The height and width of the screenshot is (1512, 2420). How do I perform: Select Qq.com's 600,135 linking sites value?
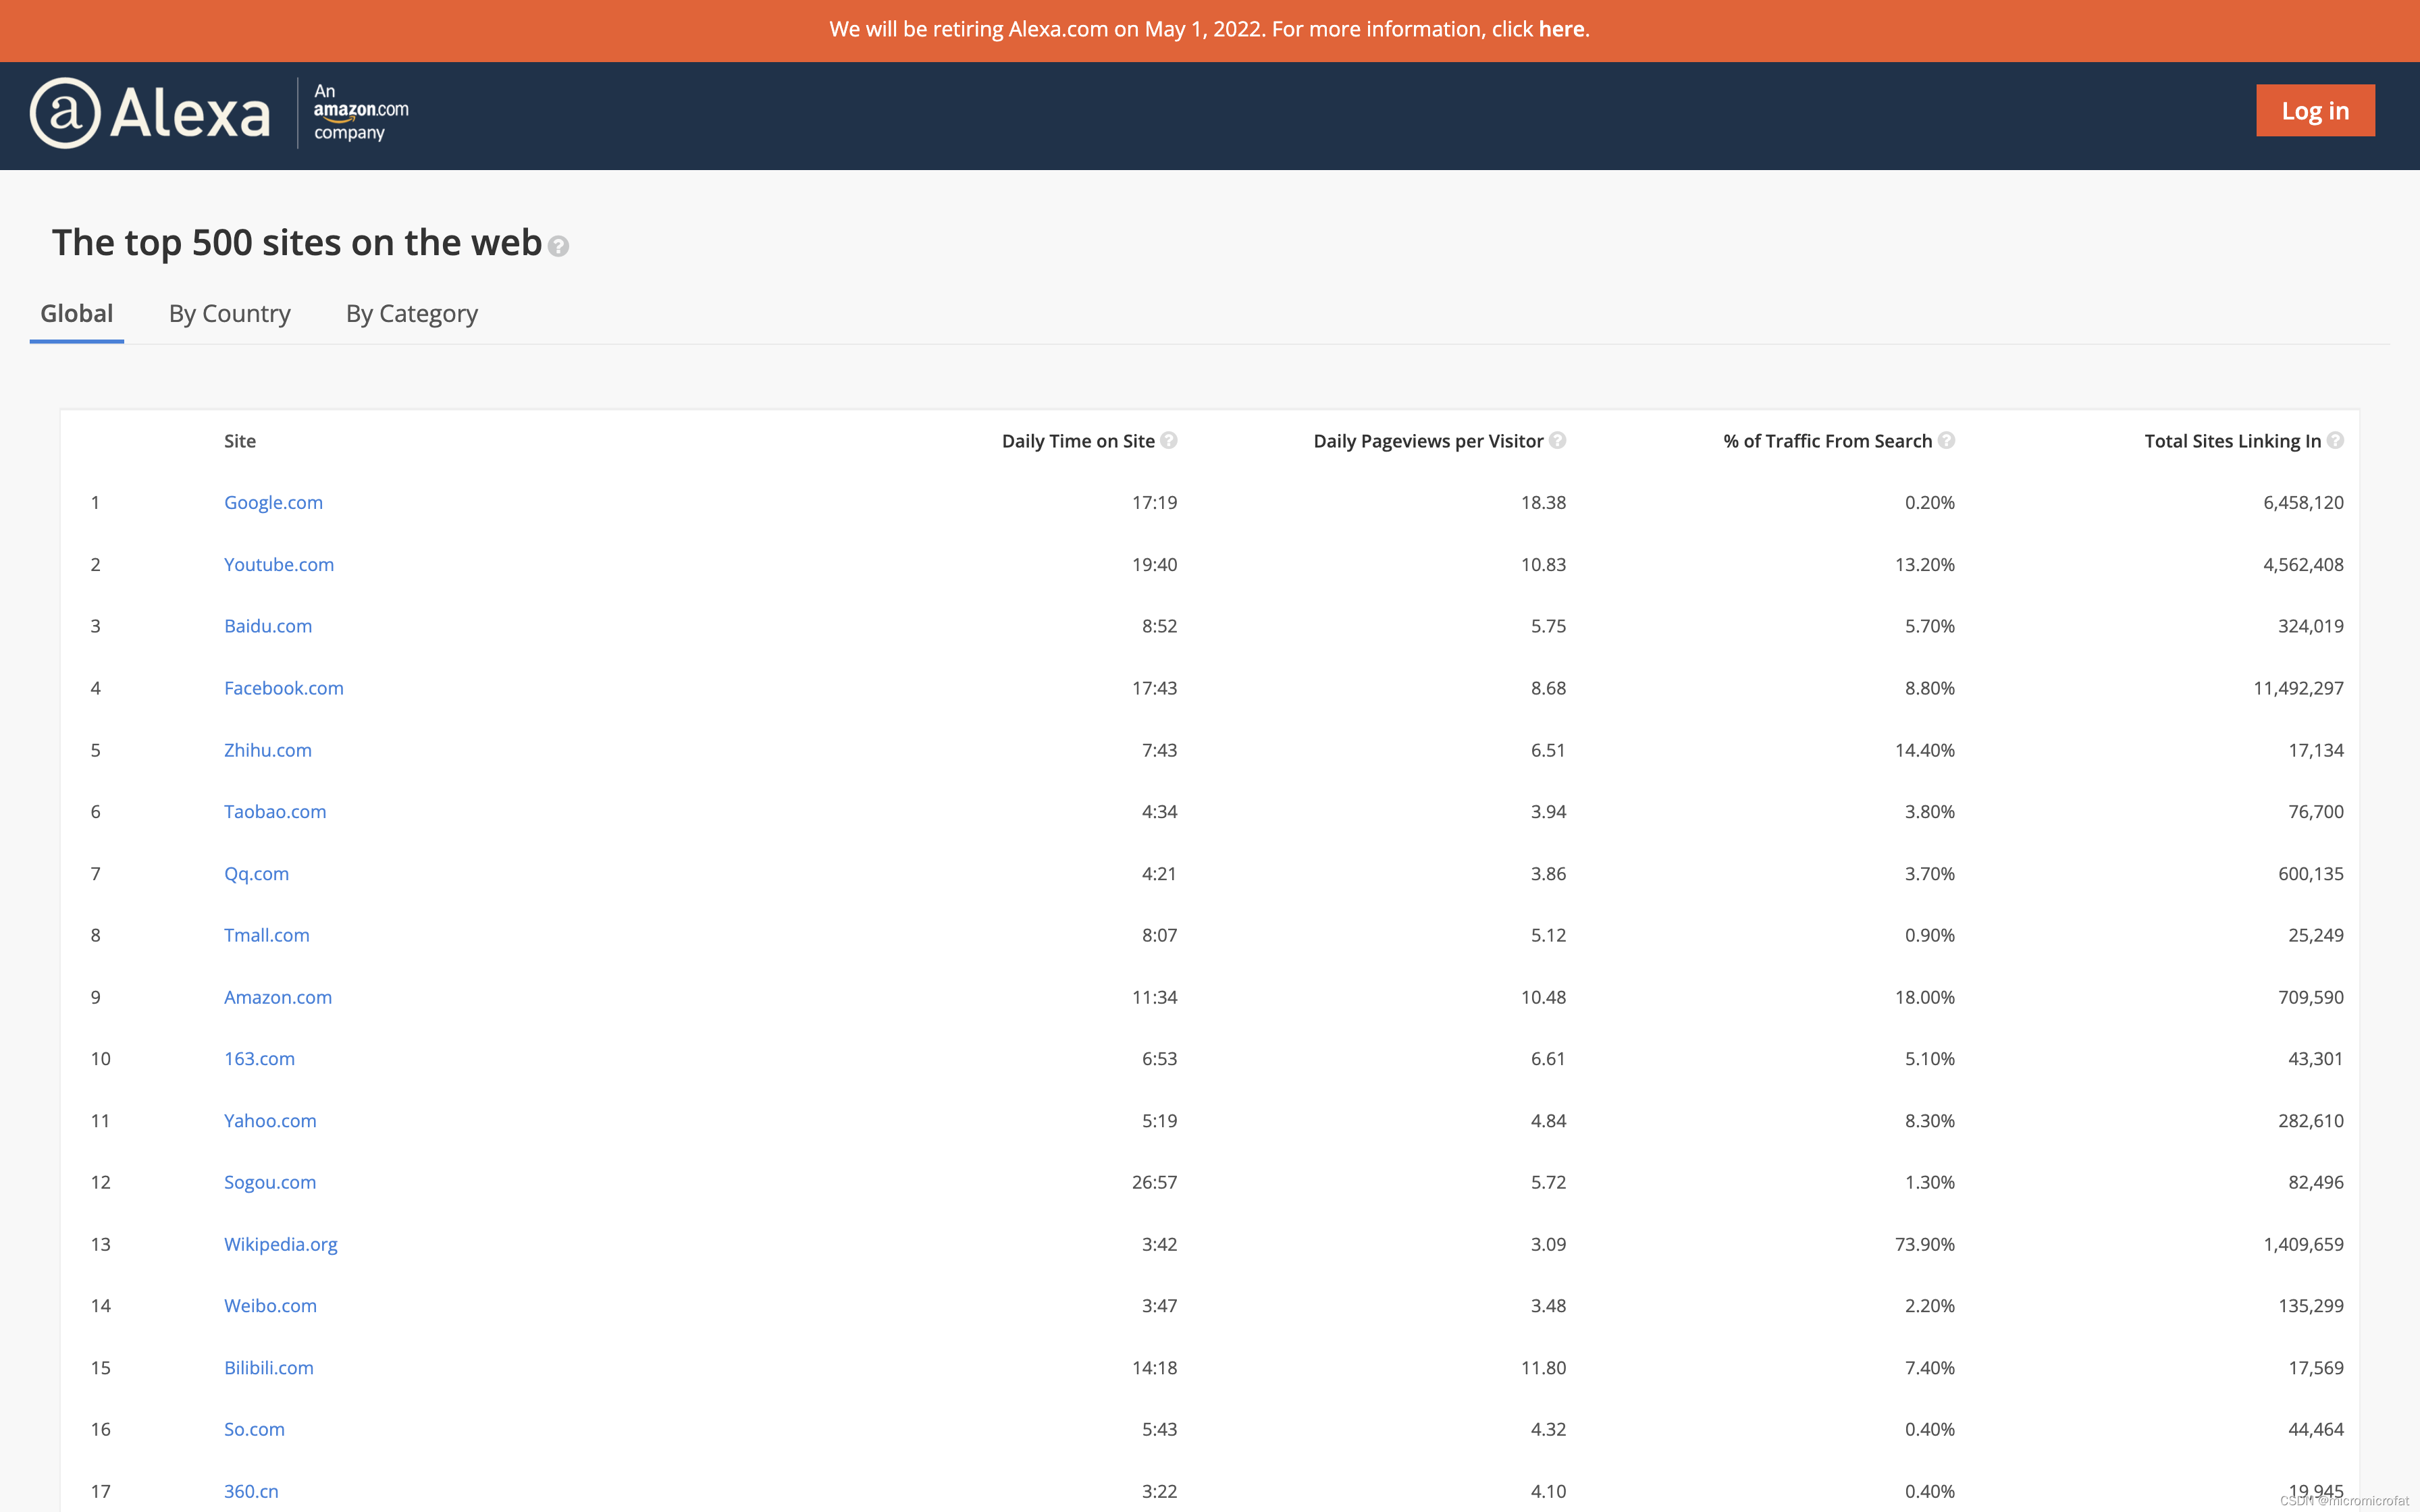click(x=2310, y=873)
